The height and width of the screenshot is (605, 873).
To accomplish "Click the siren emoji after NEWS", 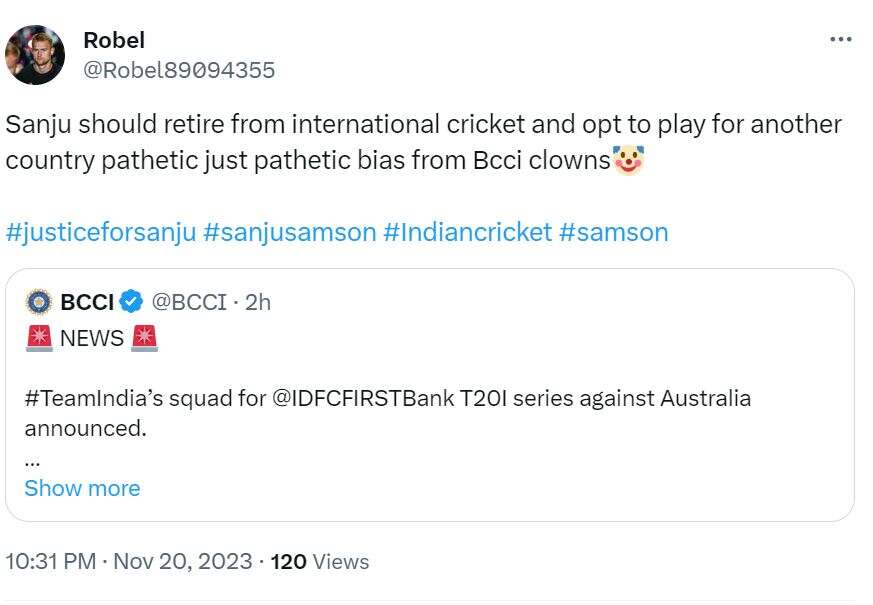I will [144, 338].
